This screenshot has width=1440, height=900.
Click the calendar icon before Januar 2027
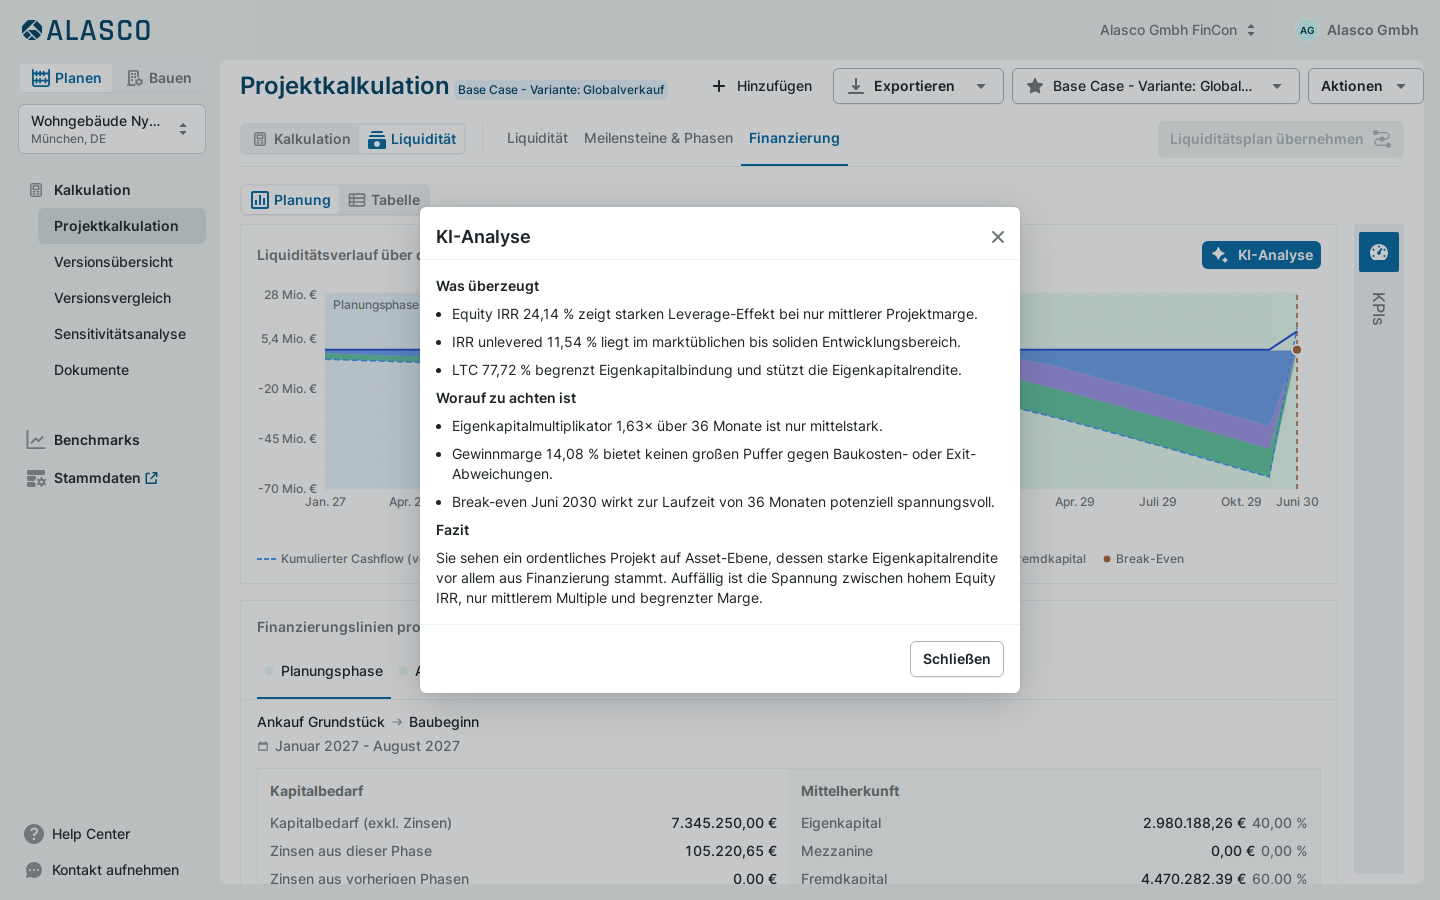pos(263,746)
